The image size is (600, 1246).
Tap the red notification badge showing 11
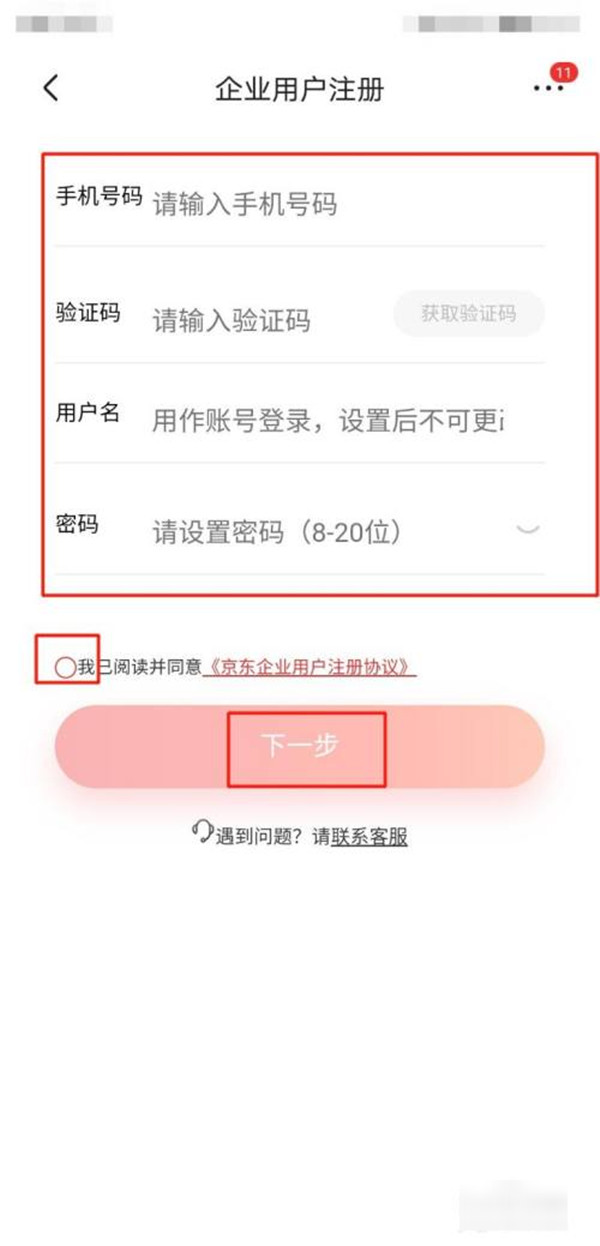(564, 73)
